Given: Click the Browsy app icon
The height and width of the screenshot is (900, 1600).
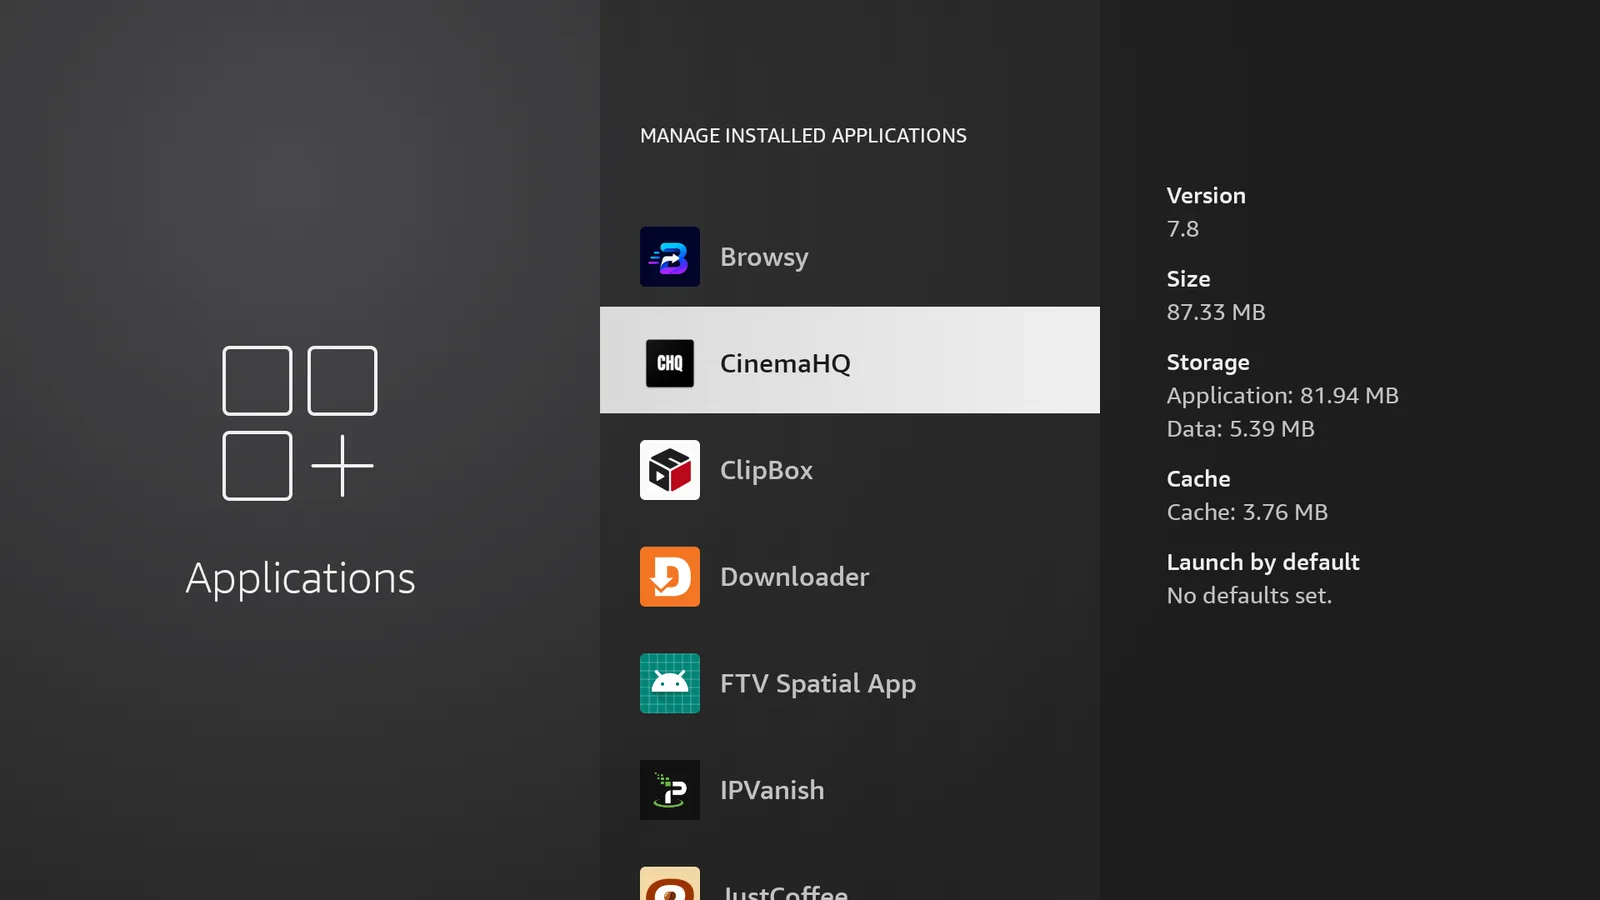Looking at the screenshot, I should [670, 257].
